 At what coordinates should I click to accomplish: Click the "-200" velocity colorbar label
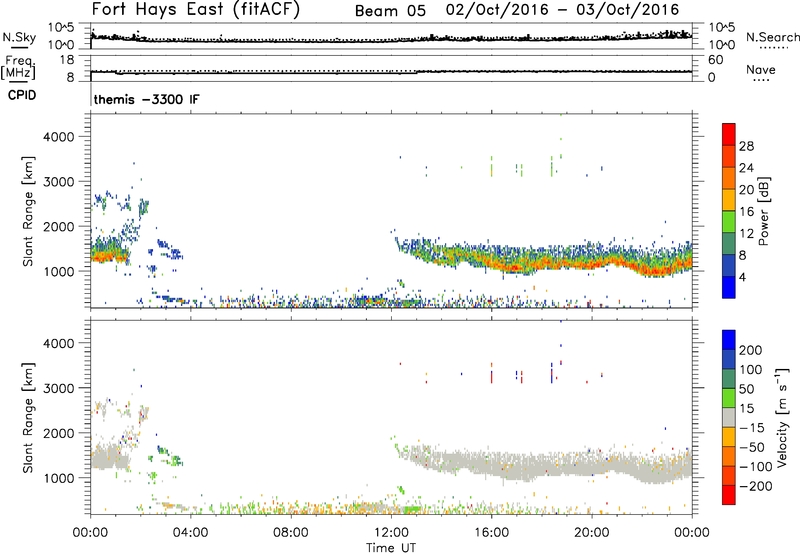756,486
